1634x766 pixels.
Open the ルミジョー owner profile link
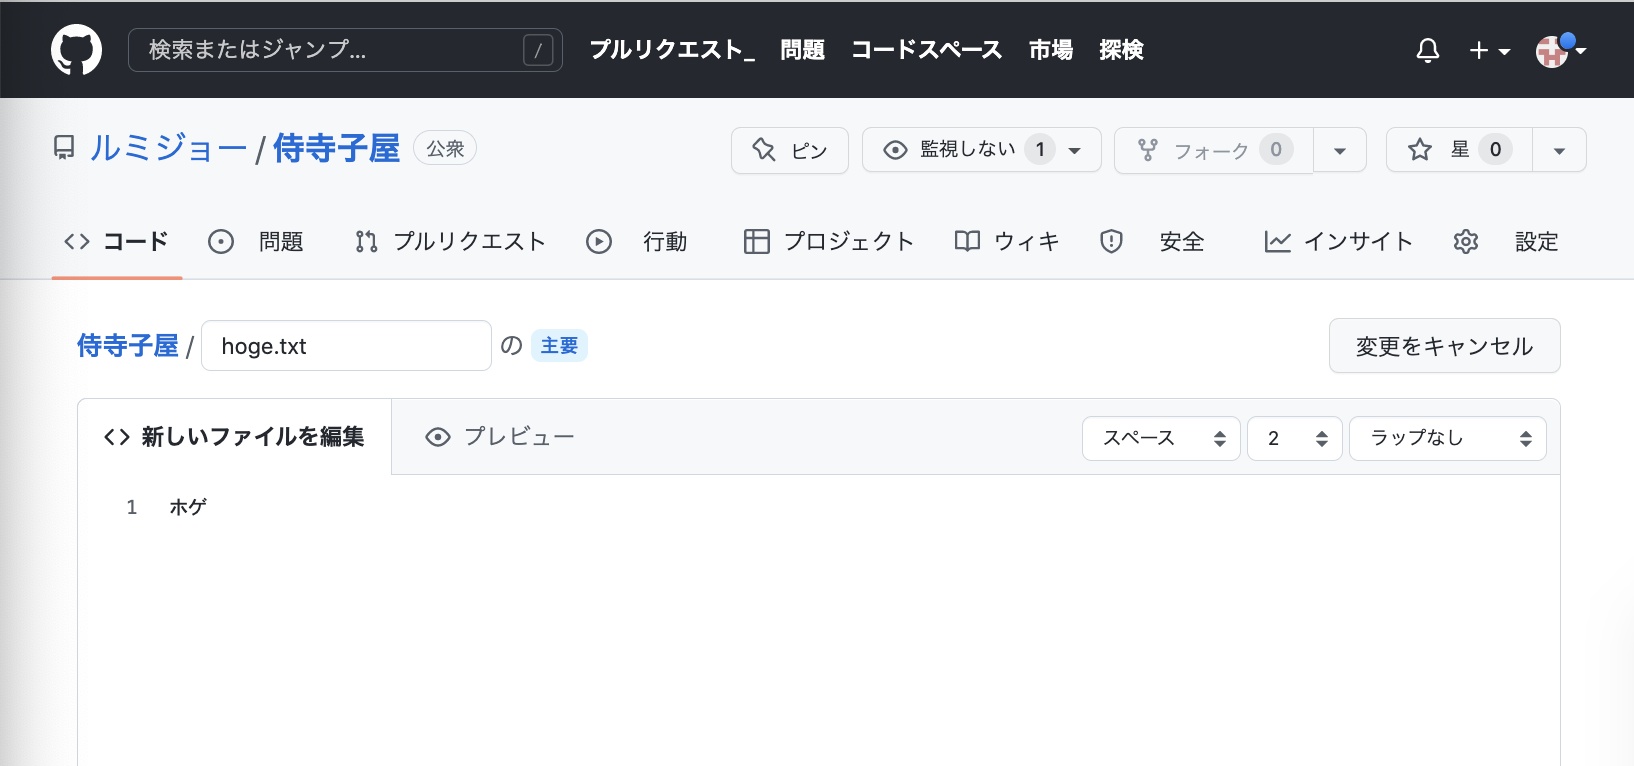[168, 148]
